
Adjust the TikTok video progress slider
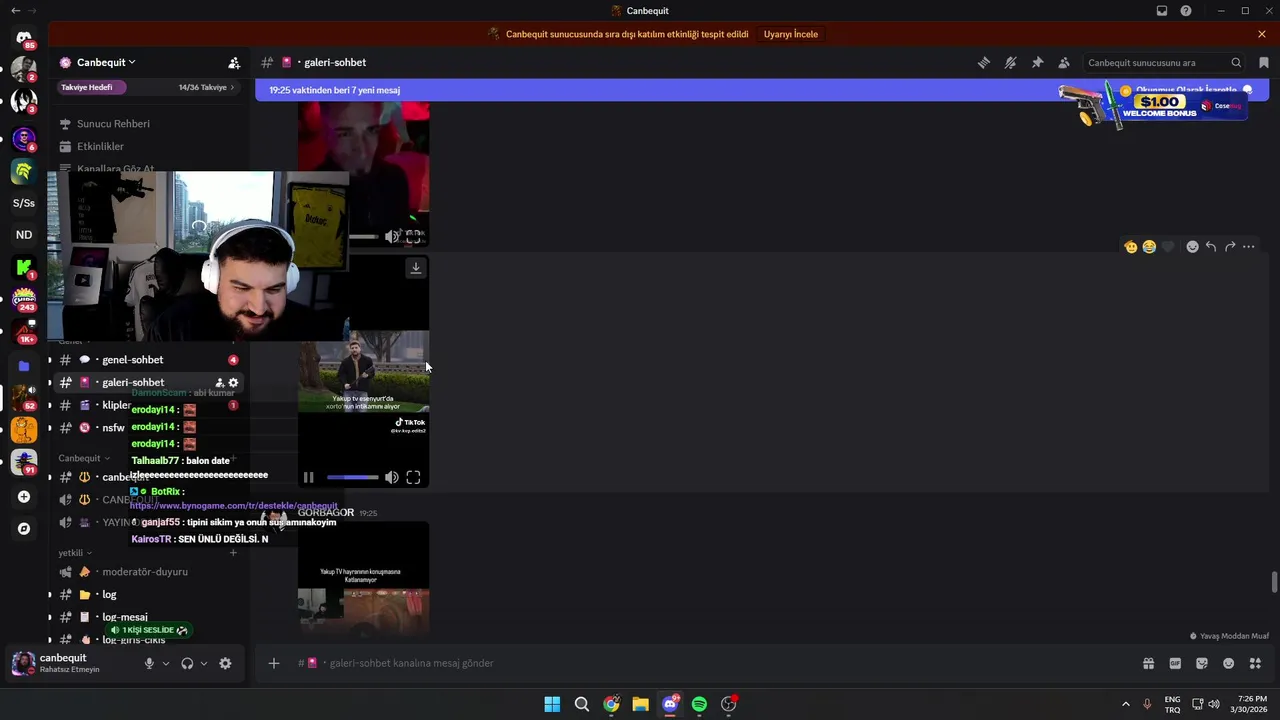tap(352, 478)
